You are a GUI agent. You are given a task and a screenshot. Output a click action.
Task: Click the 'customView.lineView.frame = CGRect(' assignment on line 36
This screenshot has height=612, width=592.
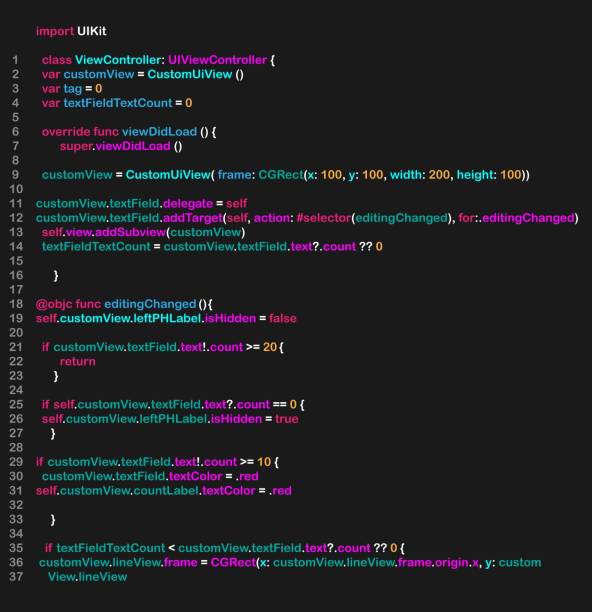click(x=148, y=562)
